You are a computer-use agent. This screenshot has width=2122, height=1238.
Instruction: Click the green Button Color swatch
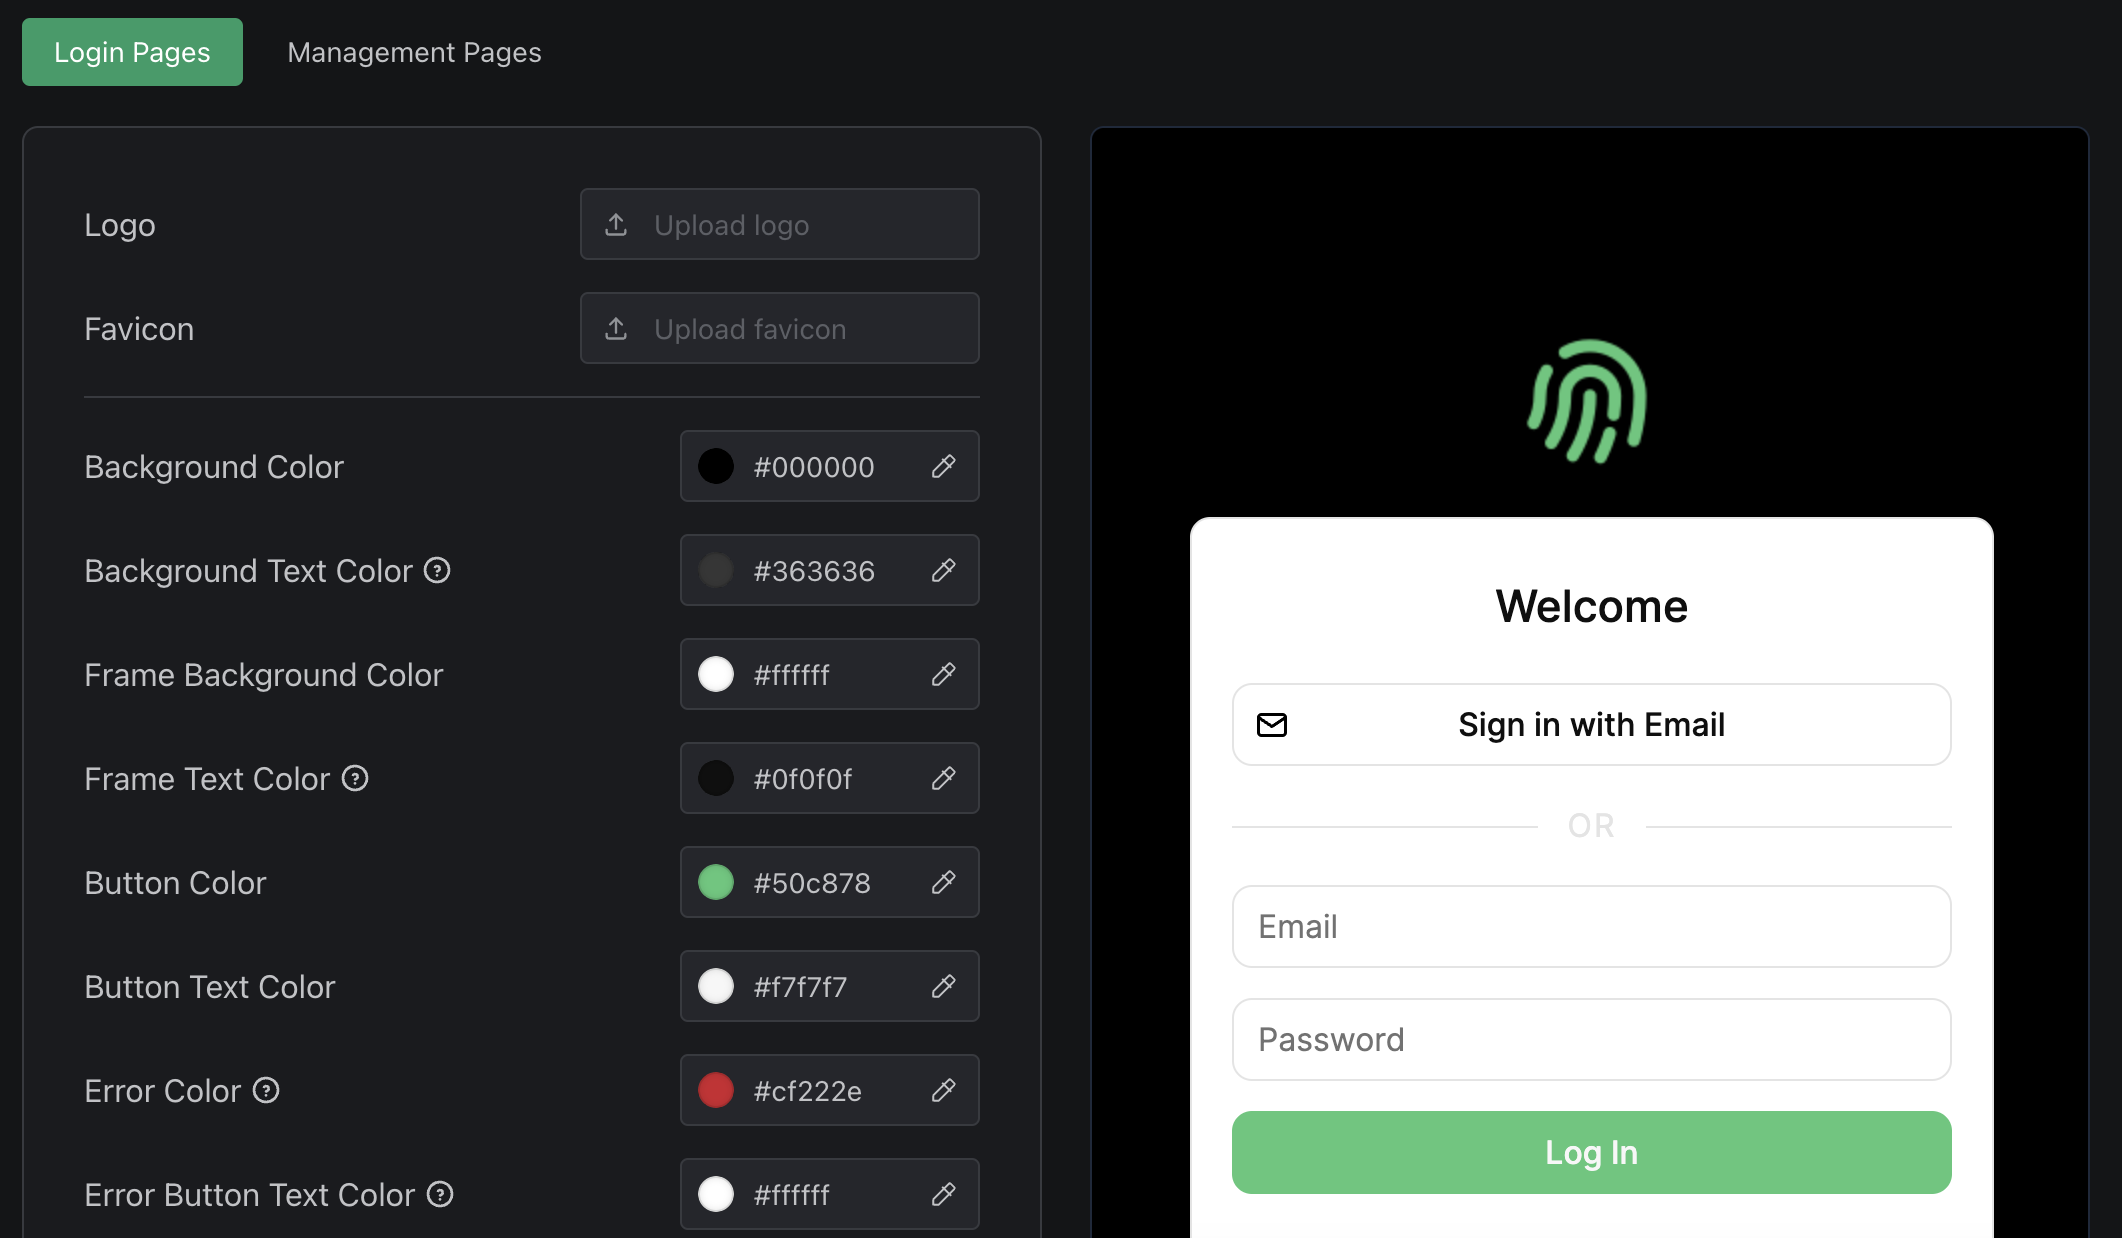tap(716, 882)
